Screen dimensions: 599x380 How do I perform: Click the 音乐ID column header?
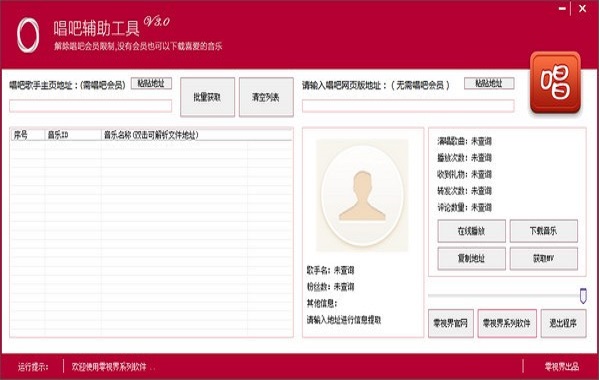(73, 135)
